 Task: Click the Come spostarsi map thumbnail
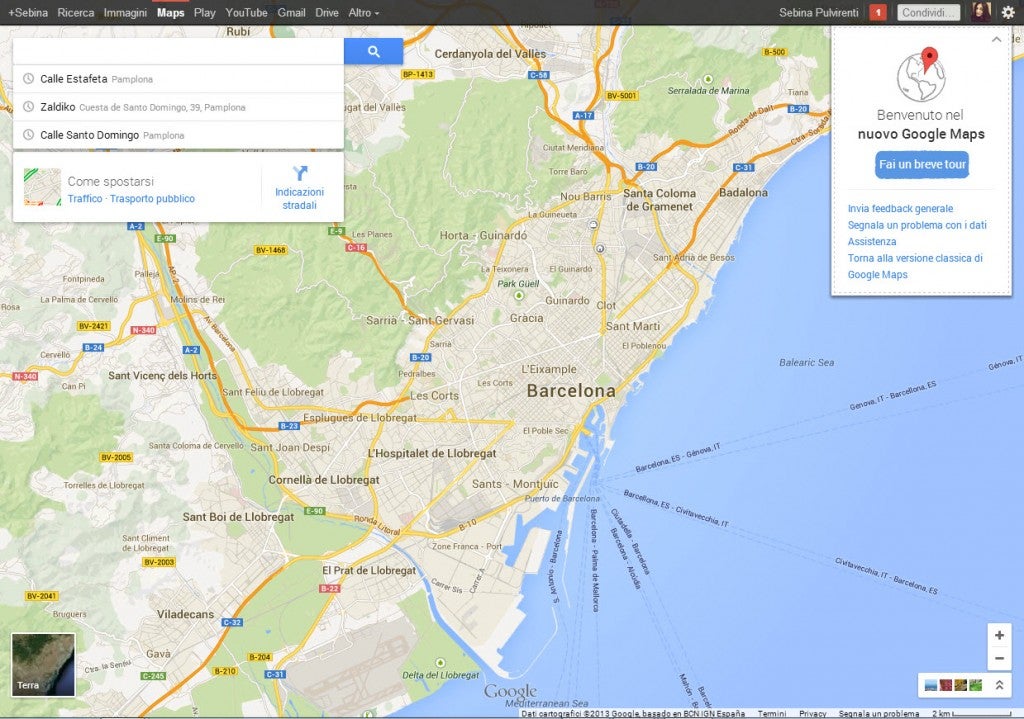click(42, 187)
